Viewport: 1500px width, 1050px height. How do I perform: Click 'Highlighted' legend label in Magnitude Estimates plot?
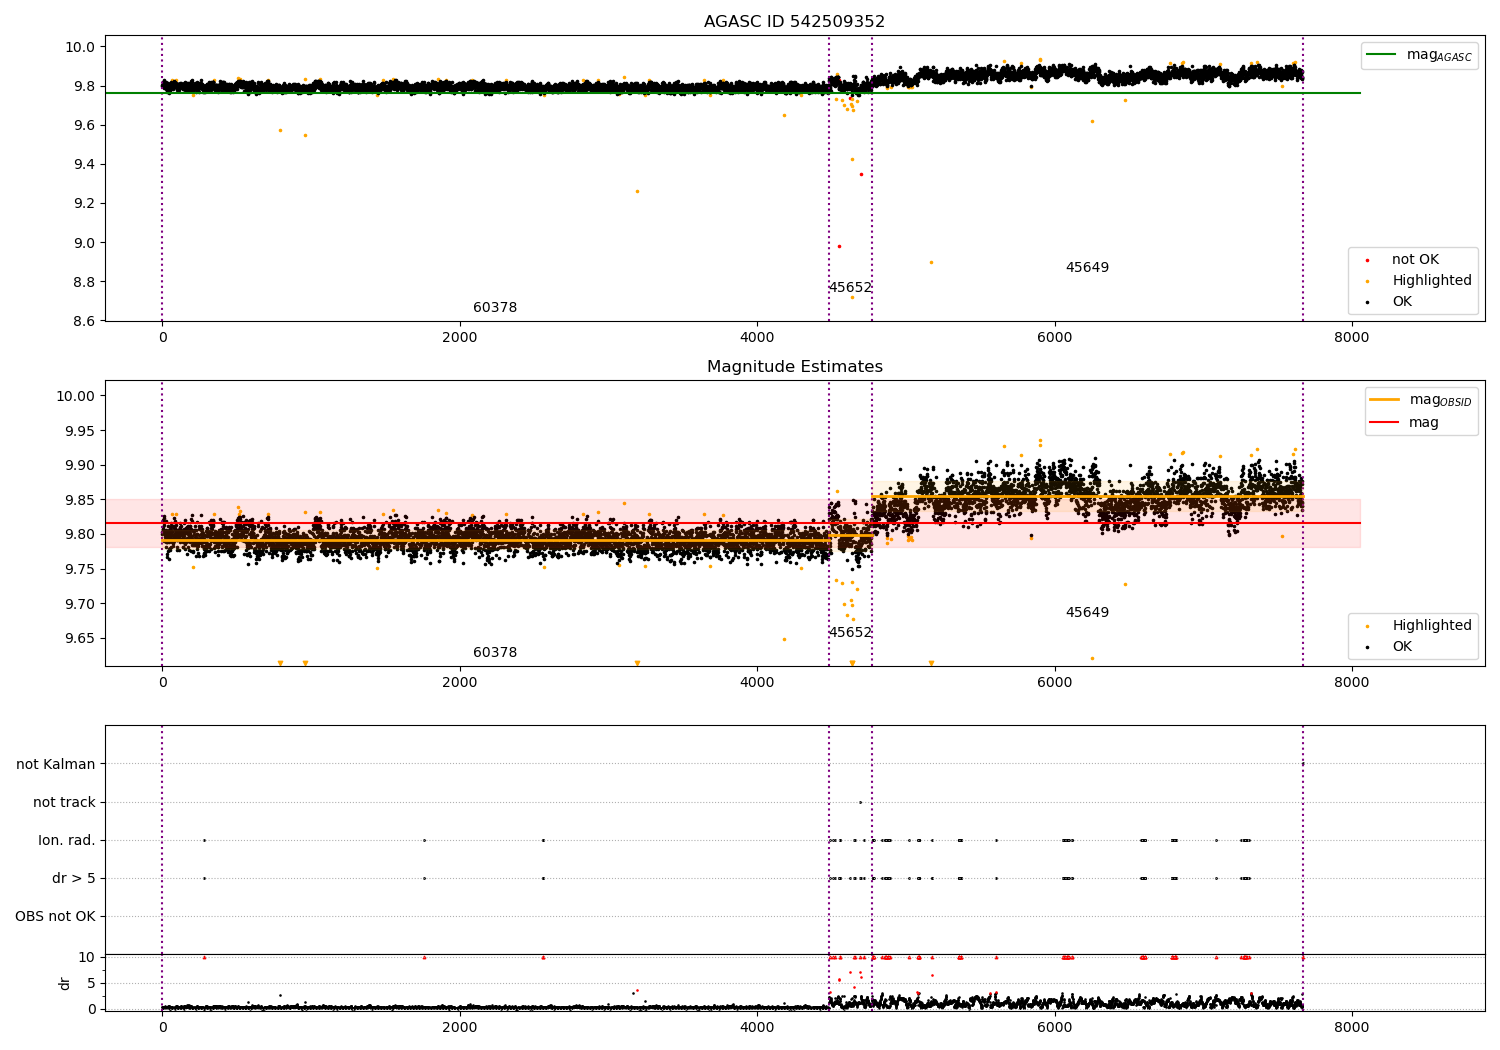pyautogui.click(x=1432, y=626)
